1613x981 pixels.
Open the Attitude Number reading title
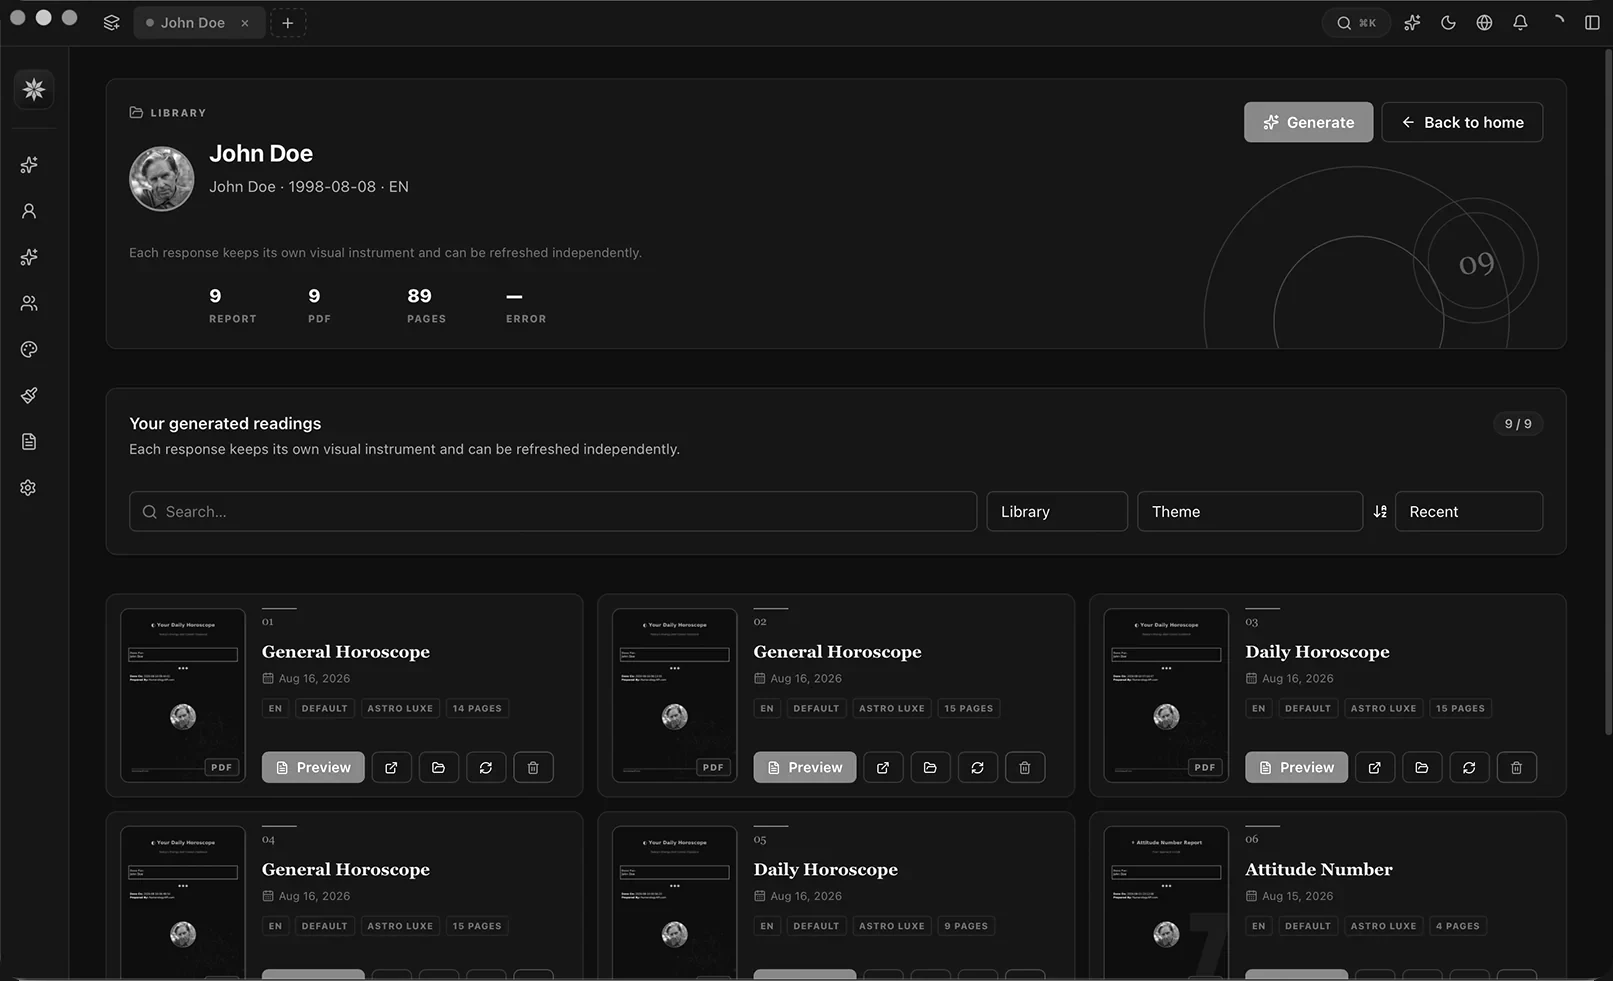coord(1319,869)
